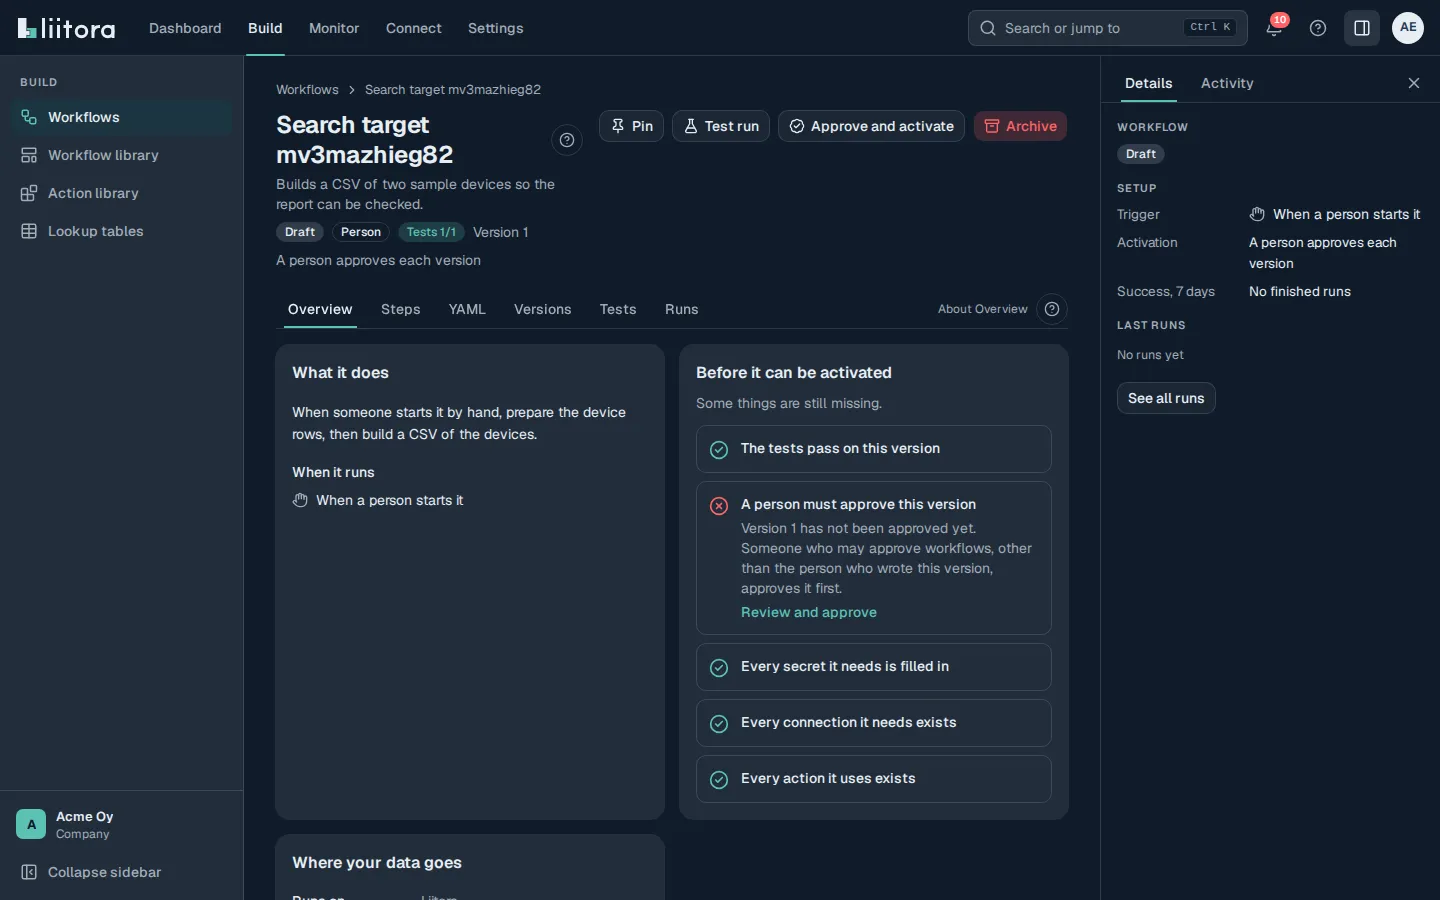Close the Details panel
1440x900 pixels.
pos(1414,83)
